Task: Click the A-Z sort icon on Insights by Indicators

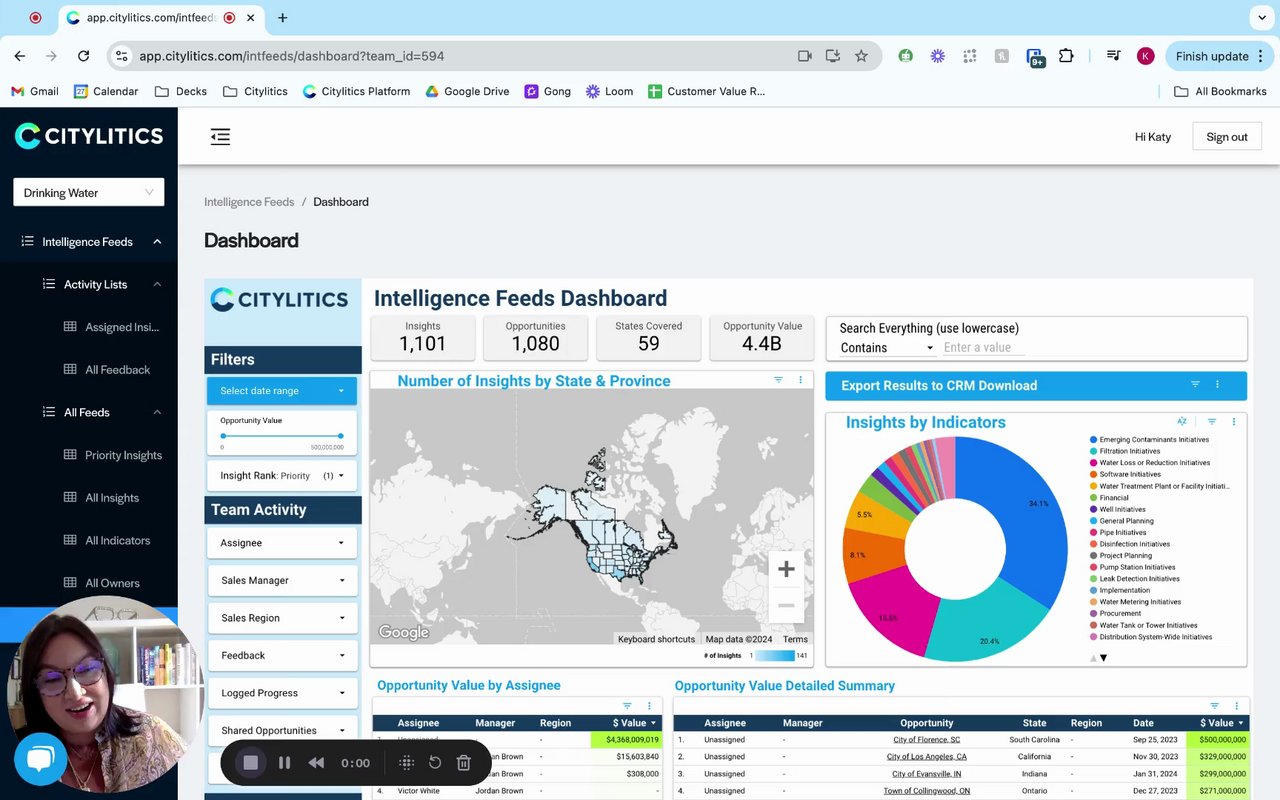Action: pyautogui.click(x=1182, y=422)
